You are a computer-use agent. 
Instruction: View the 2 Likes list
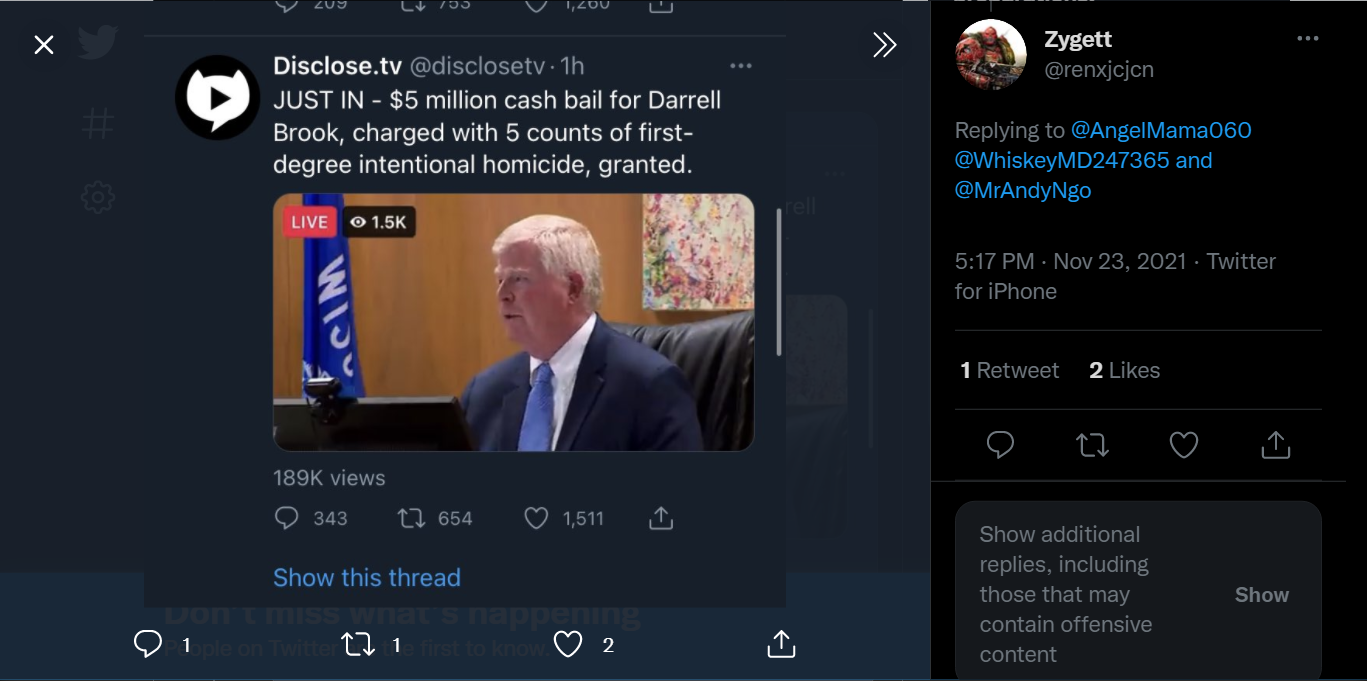coord(1124,371)
